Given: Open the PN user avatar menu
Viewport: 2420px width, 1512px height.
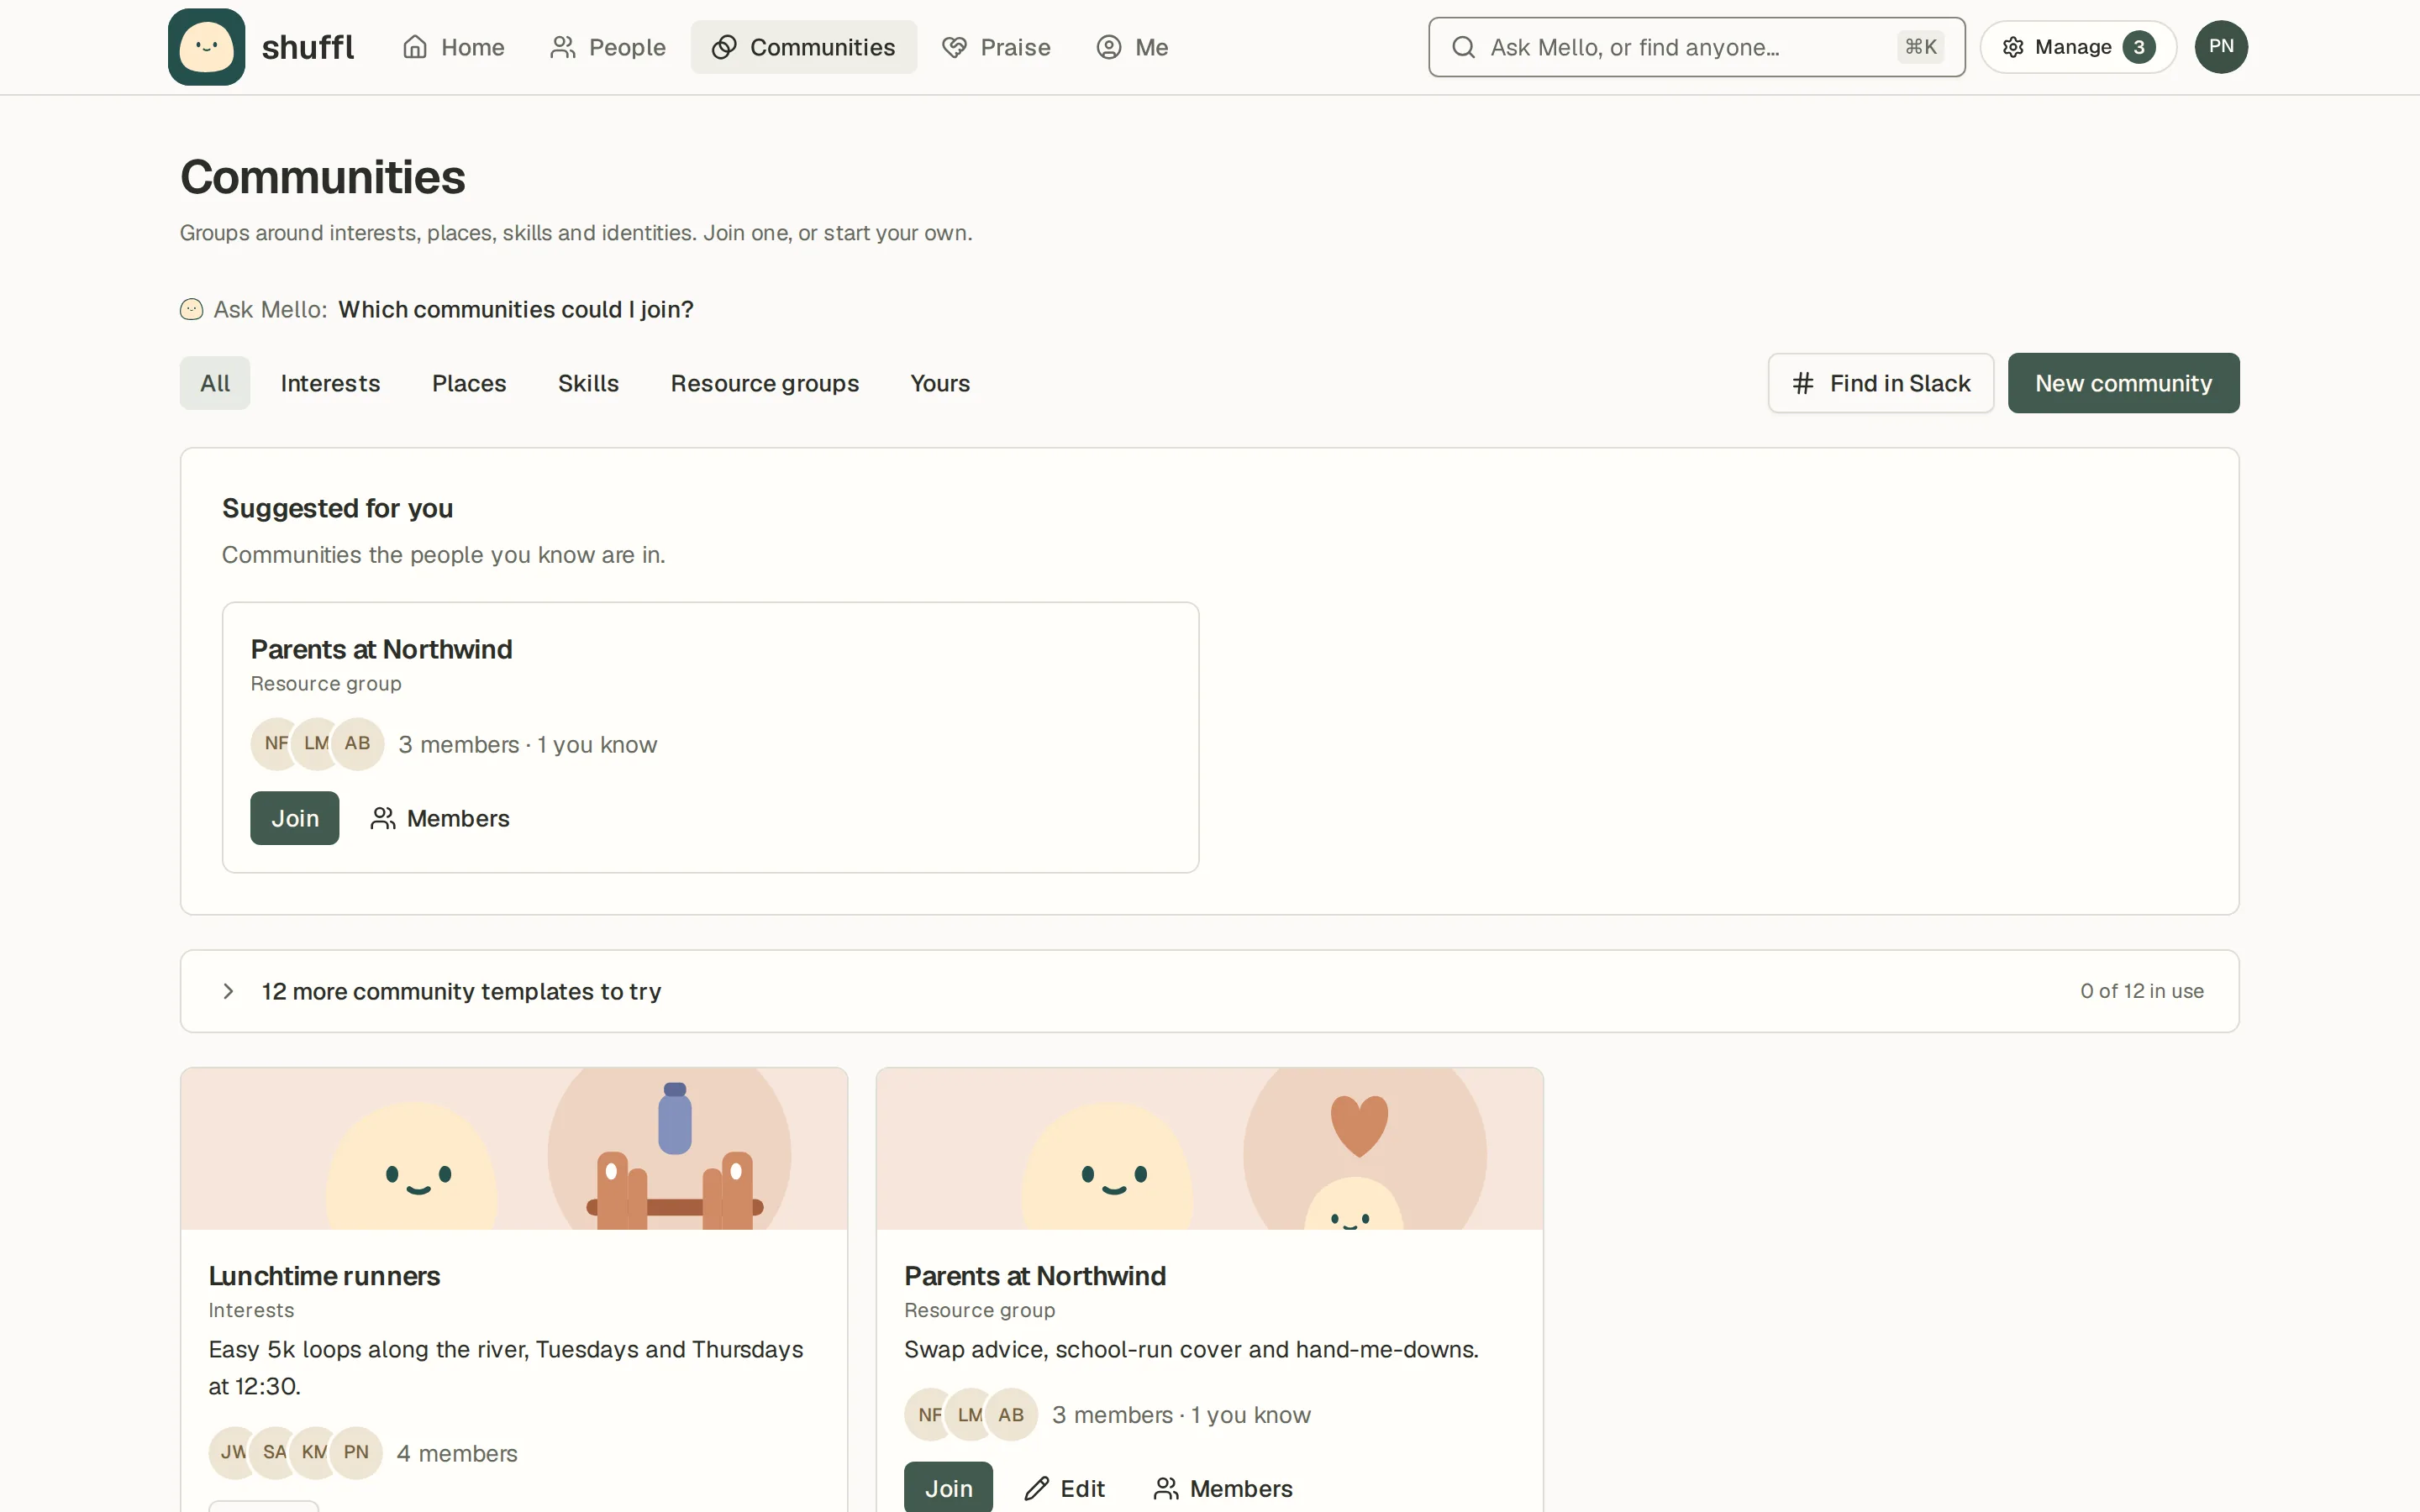Looking at the screenshot, I should point(2221,47).
